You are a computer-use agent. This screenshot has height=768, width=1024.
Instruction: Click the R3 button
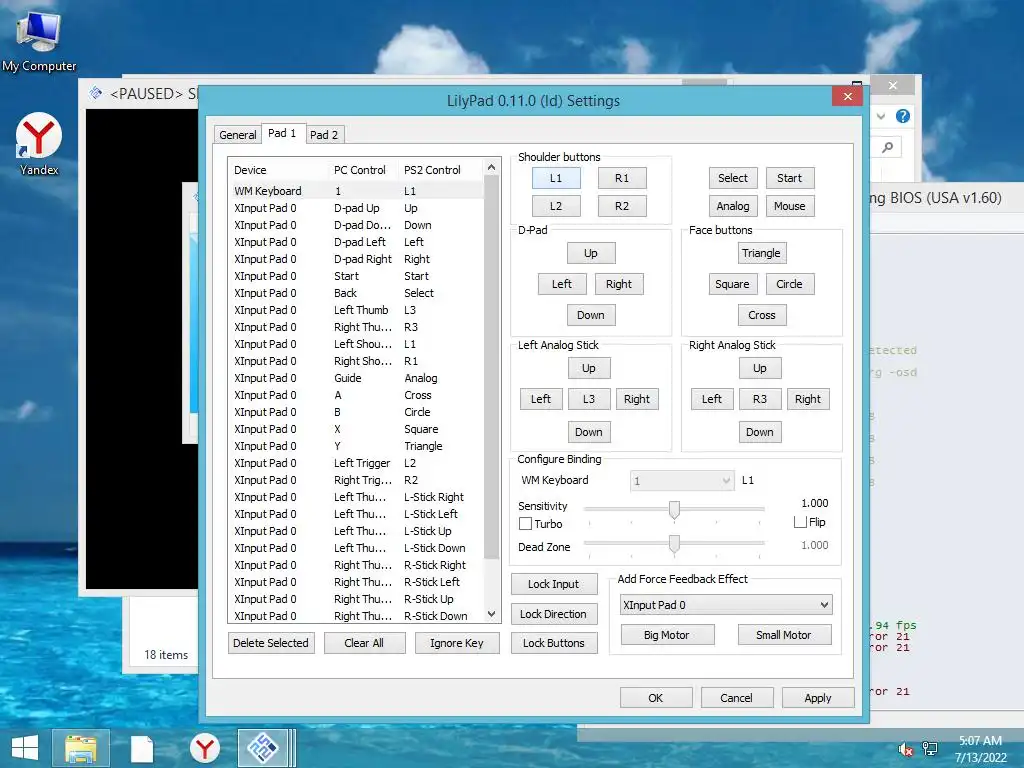tap(760, 398)
